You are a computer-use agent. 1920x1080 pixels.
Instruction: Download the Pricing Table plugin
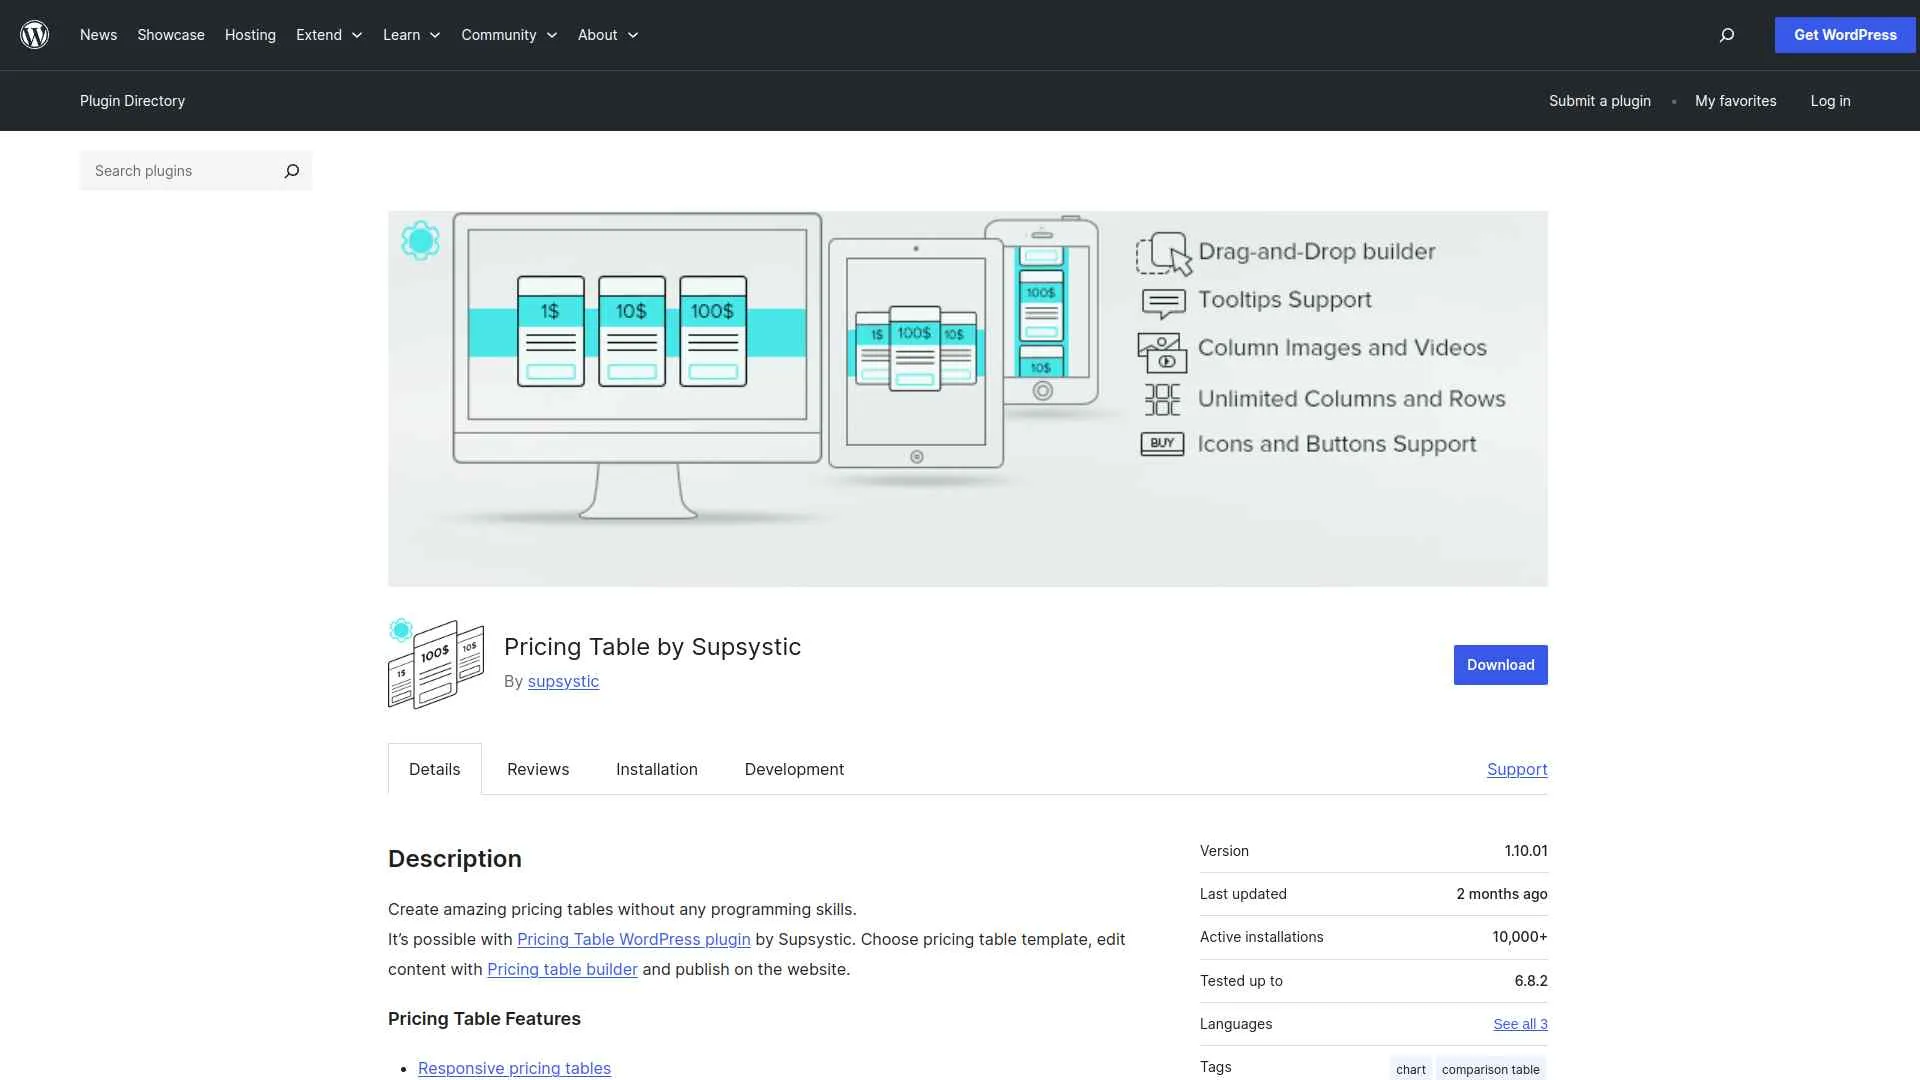pos(1499,664)
